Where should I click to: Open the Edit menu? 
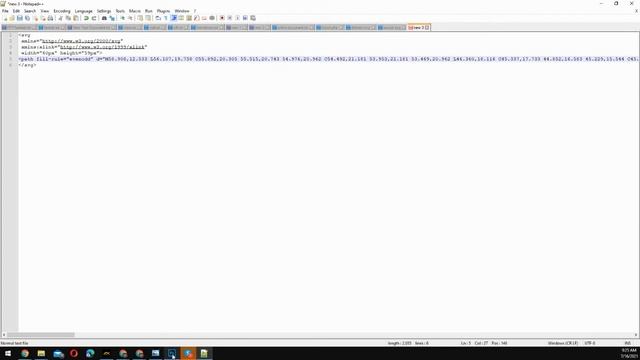tap(16, 11)
